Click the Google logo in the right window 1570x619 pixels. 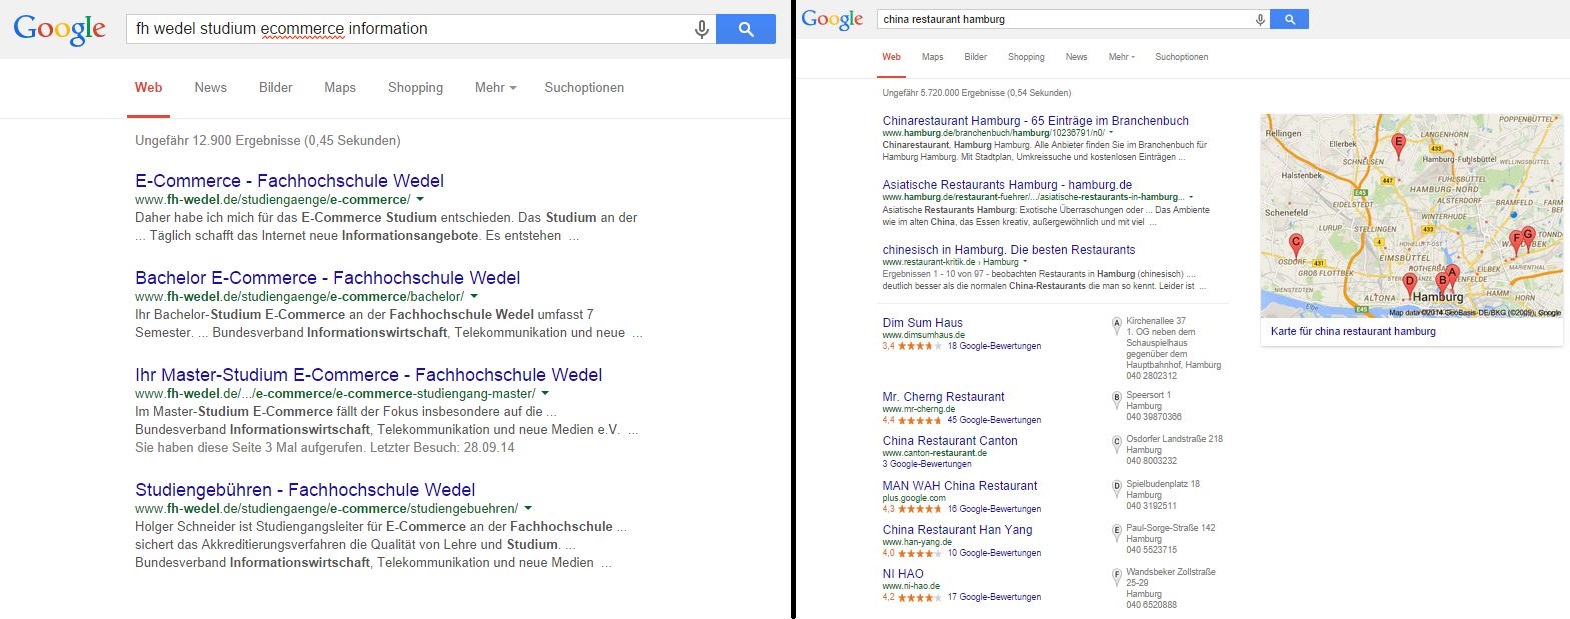click(x=832, y=19)
